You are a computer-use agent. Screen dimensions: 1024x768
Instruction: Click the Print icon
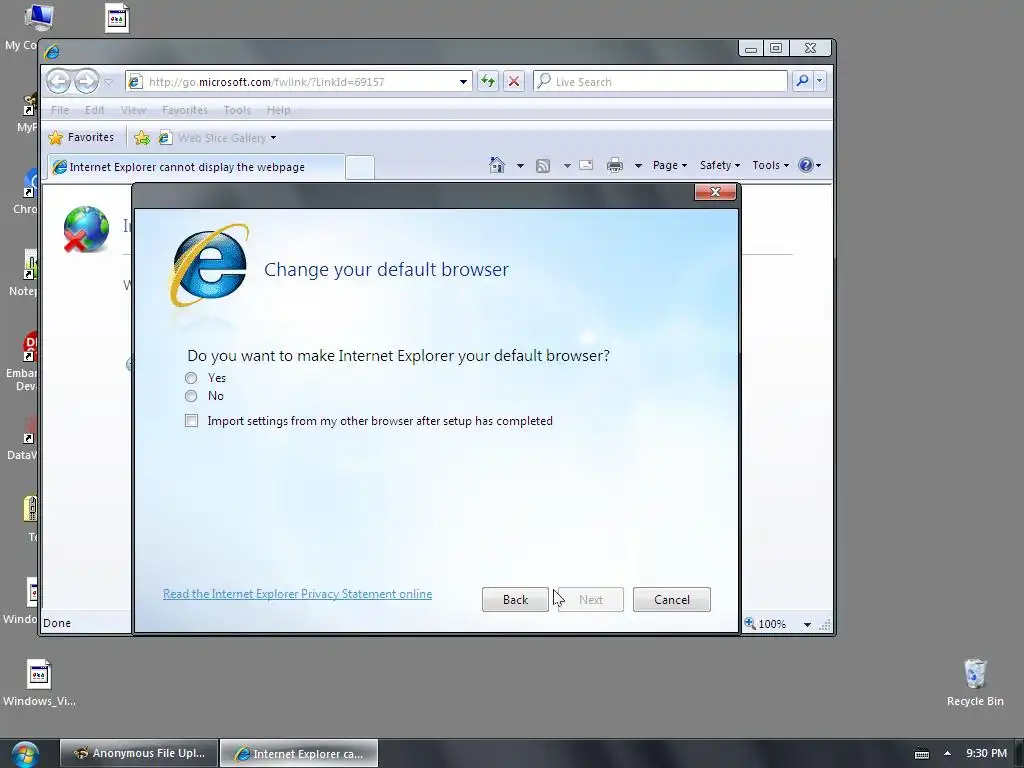click(x=615, y=165)
